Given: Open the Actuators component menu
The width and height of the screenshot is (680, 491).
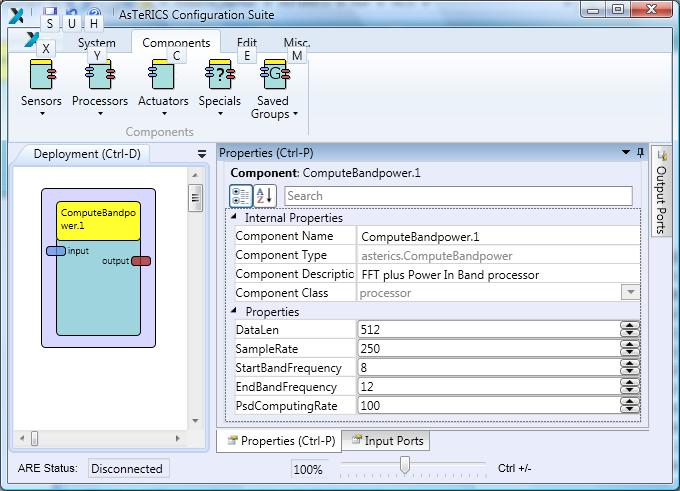Looking at the screenshot, I should [x=163, y=88].
